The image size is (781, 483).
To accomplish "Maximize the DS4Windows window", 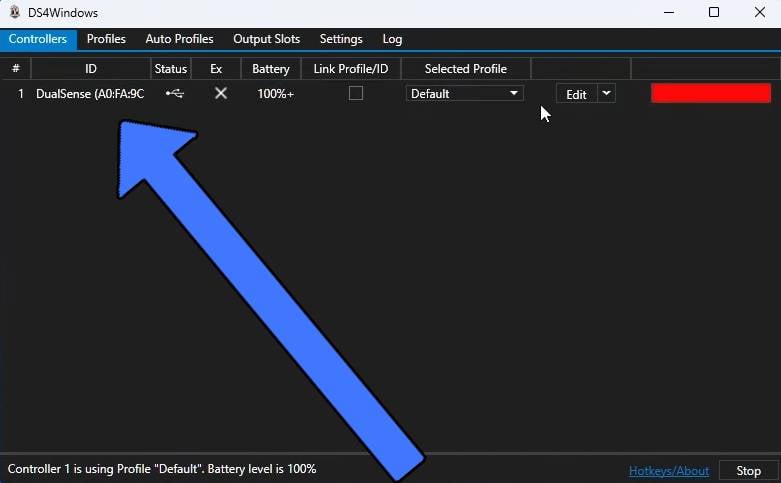I will [714, 12].
